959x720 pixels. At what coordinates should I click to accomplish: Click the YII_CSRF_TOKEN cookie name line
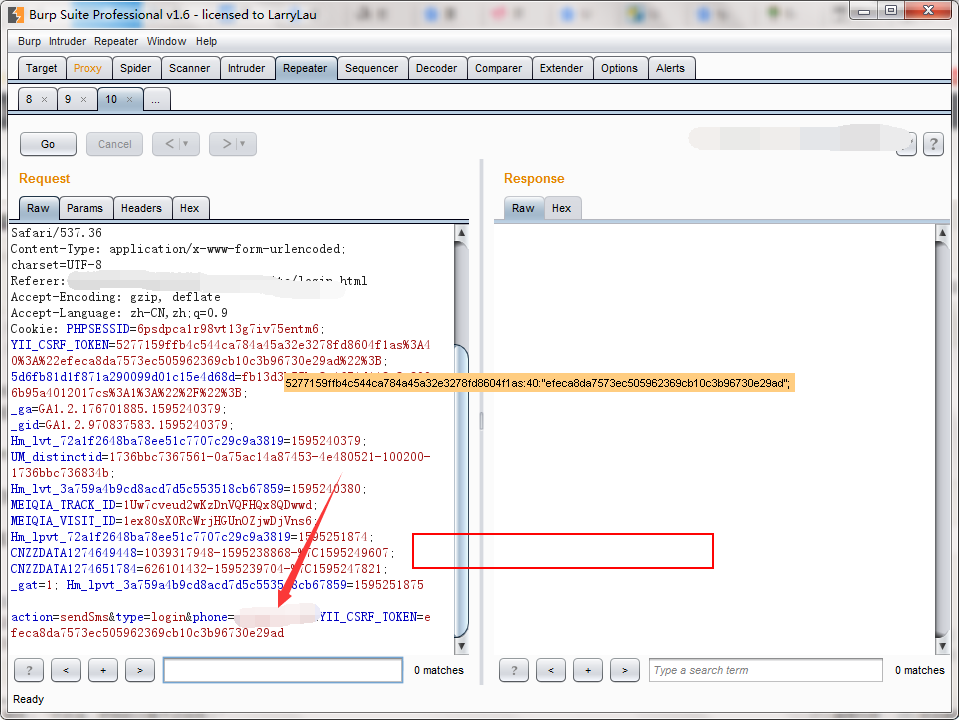pyautogui.click(x=60, y=345)
